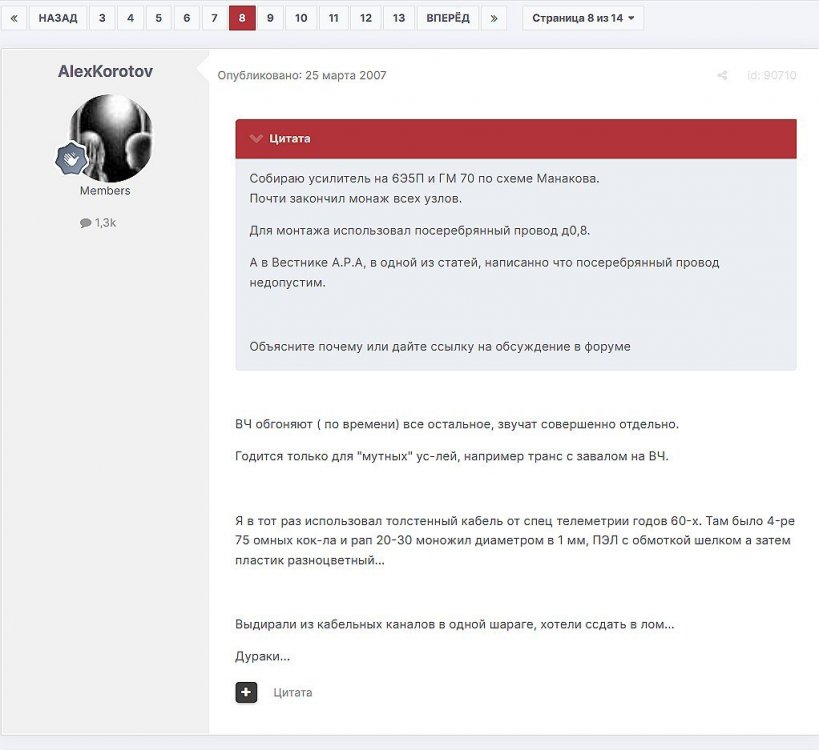Click the share icon on the post
Image resolution: width=819 pixels, height=750 pixels.
722,76
